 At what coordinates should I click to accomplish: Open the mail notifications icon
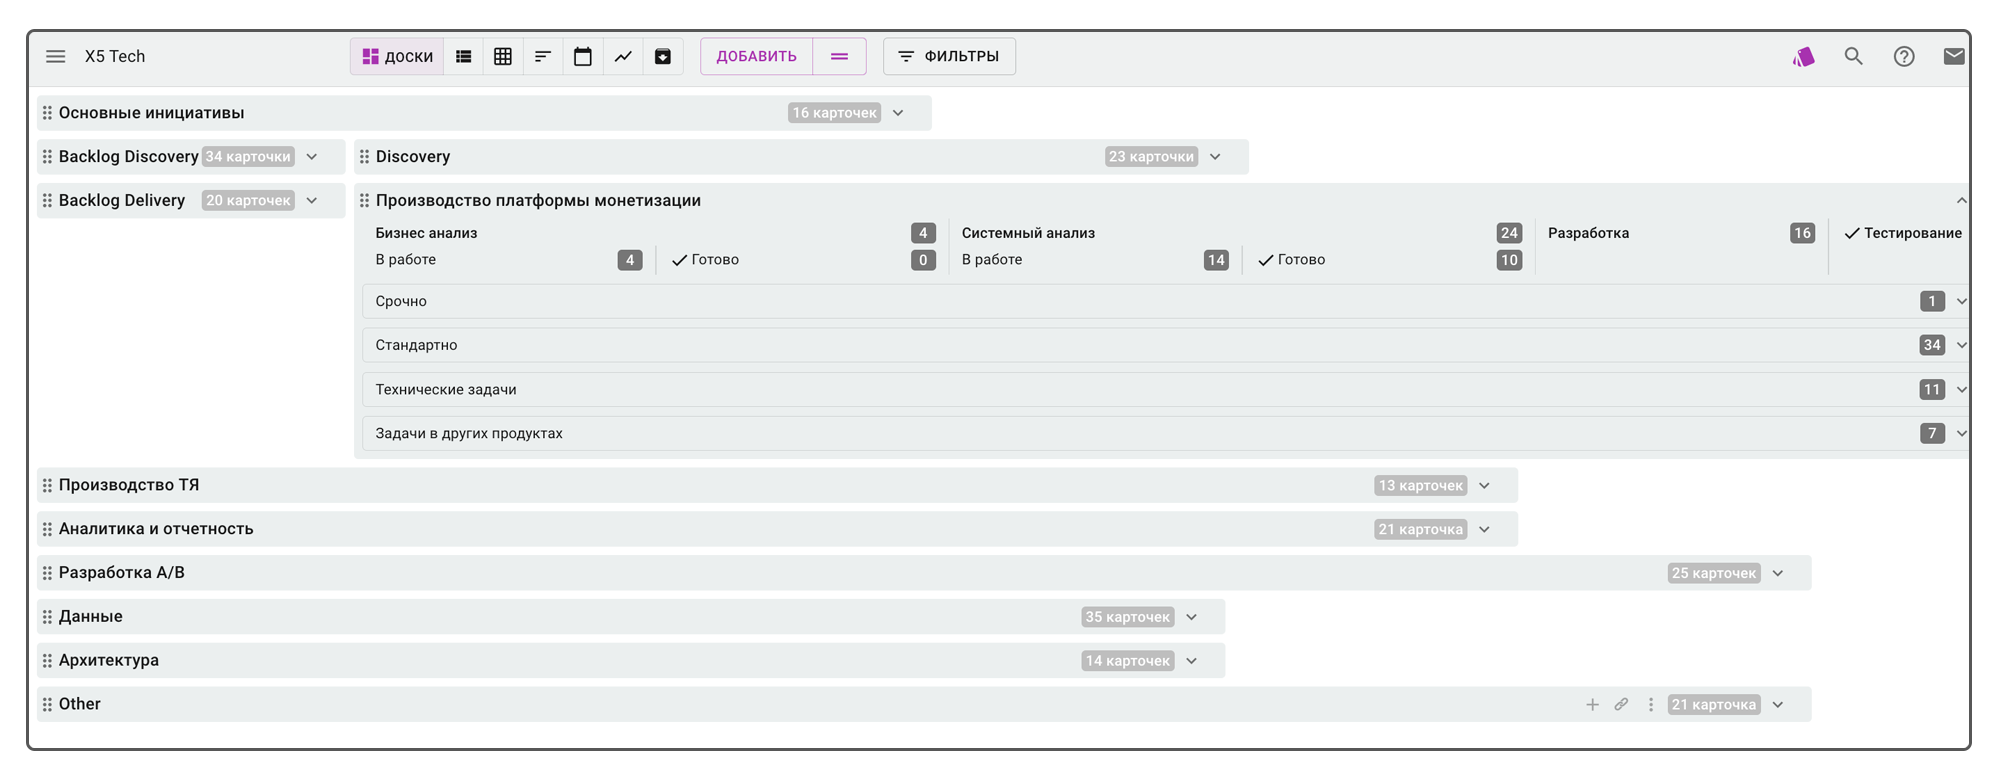pos(1954,57)
